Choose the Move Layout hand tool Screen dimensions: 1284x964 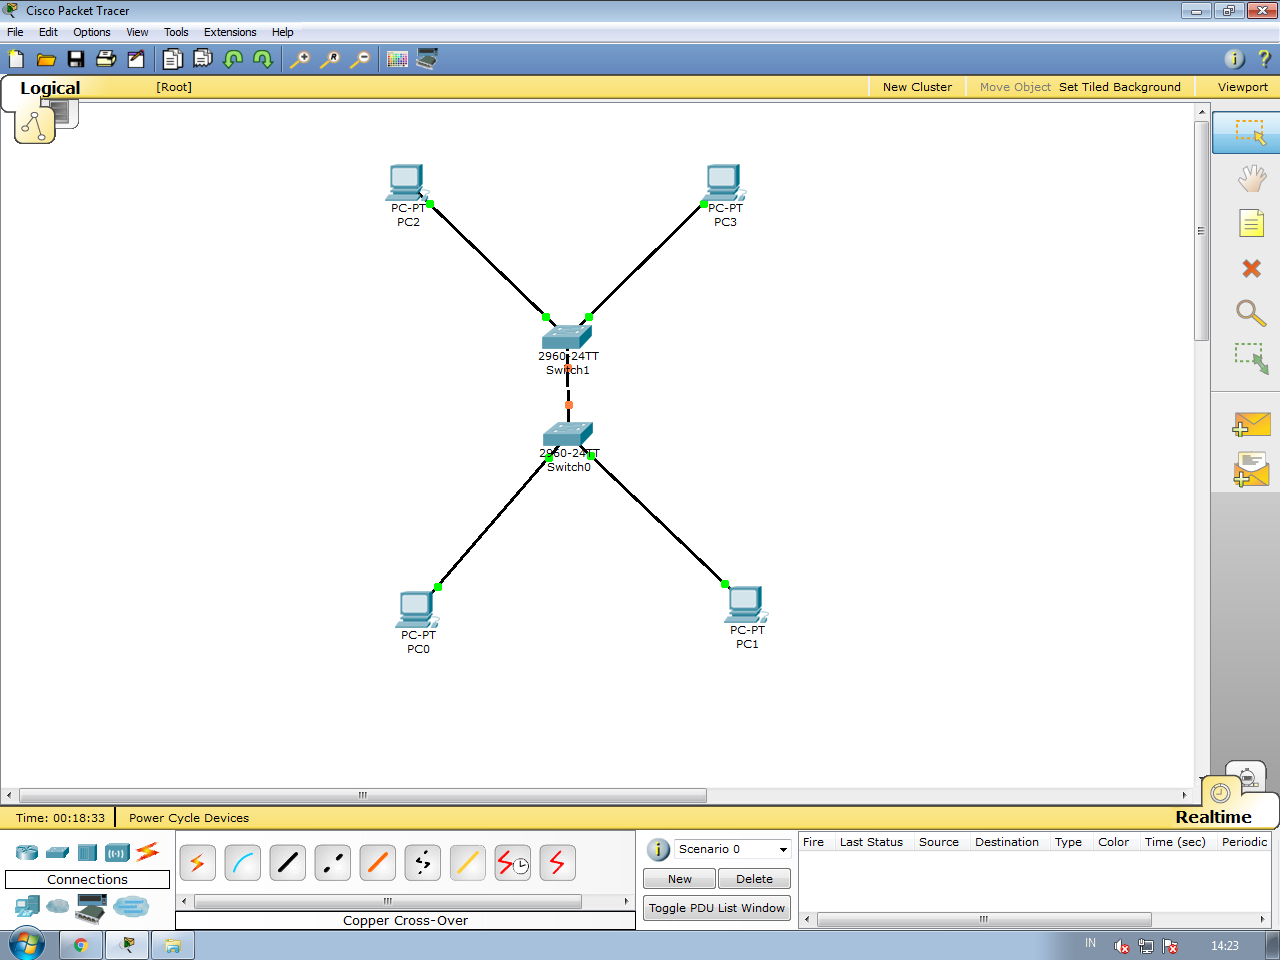point(1251,178)
